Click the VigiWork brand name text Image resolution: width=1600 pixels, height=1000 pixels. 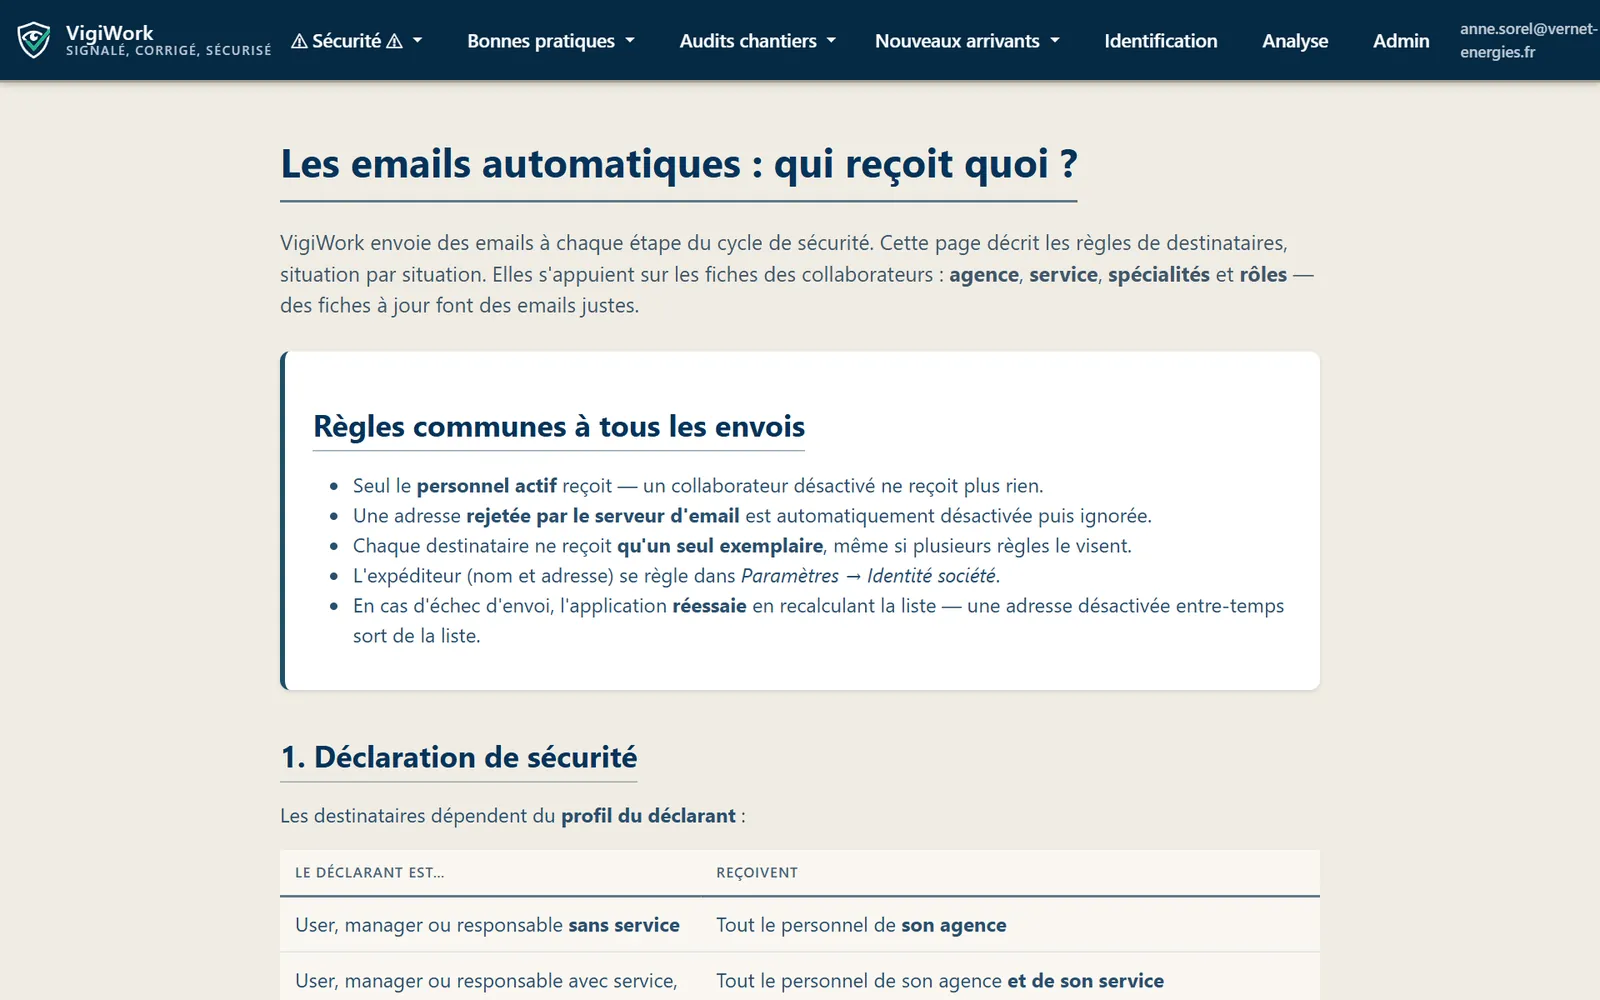point(110,33)
